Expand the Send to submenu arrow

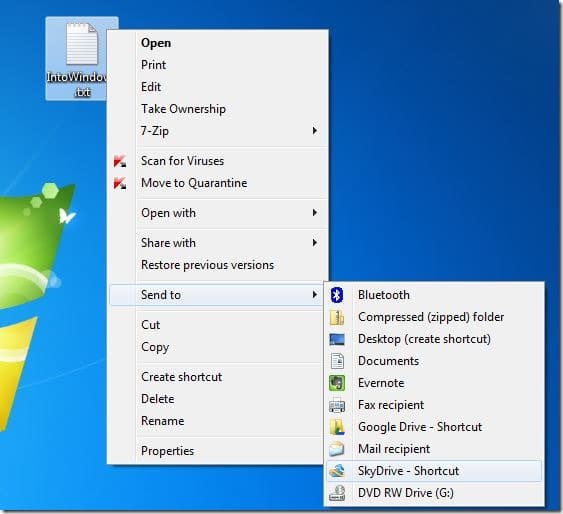[315, 295]
